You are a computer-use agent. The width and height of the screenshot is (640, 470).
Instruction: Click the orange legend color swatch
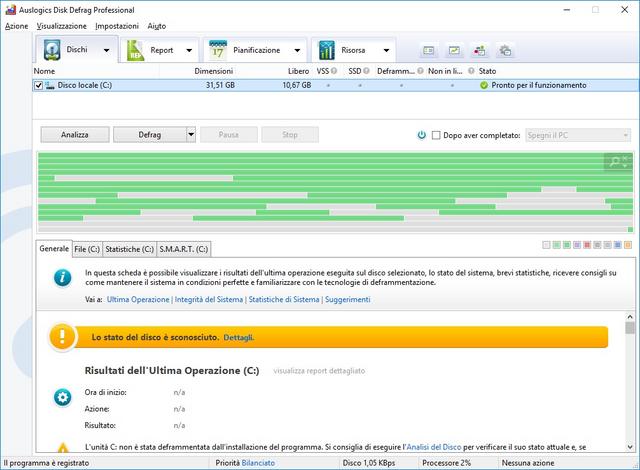pyautogui.click(x=628, y=245)
